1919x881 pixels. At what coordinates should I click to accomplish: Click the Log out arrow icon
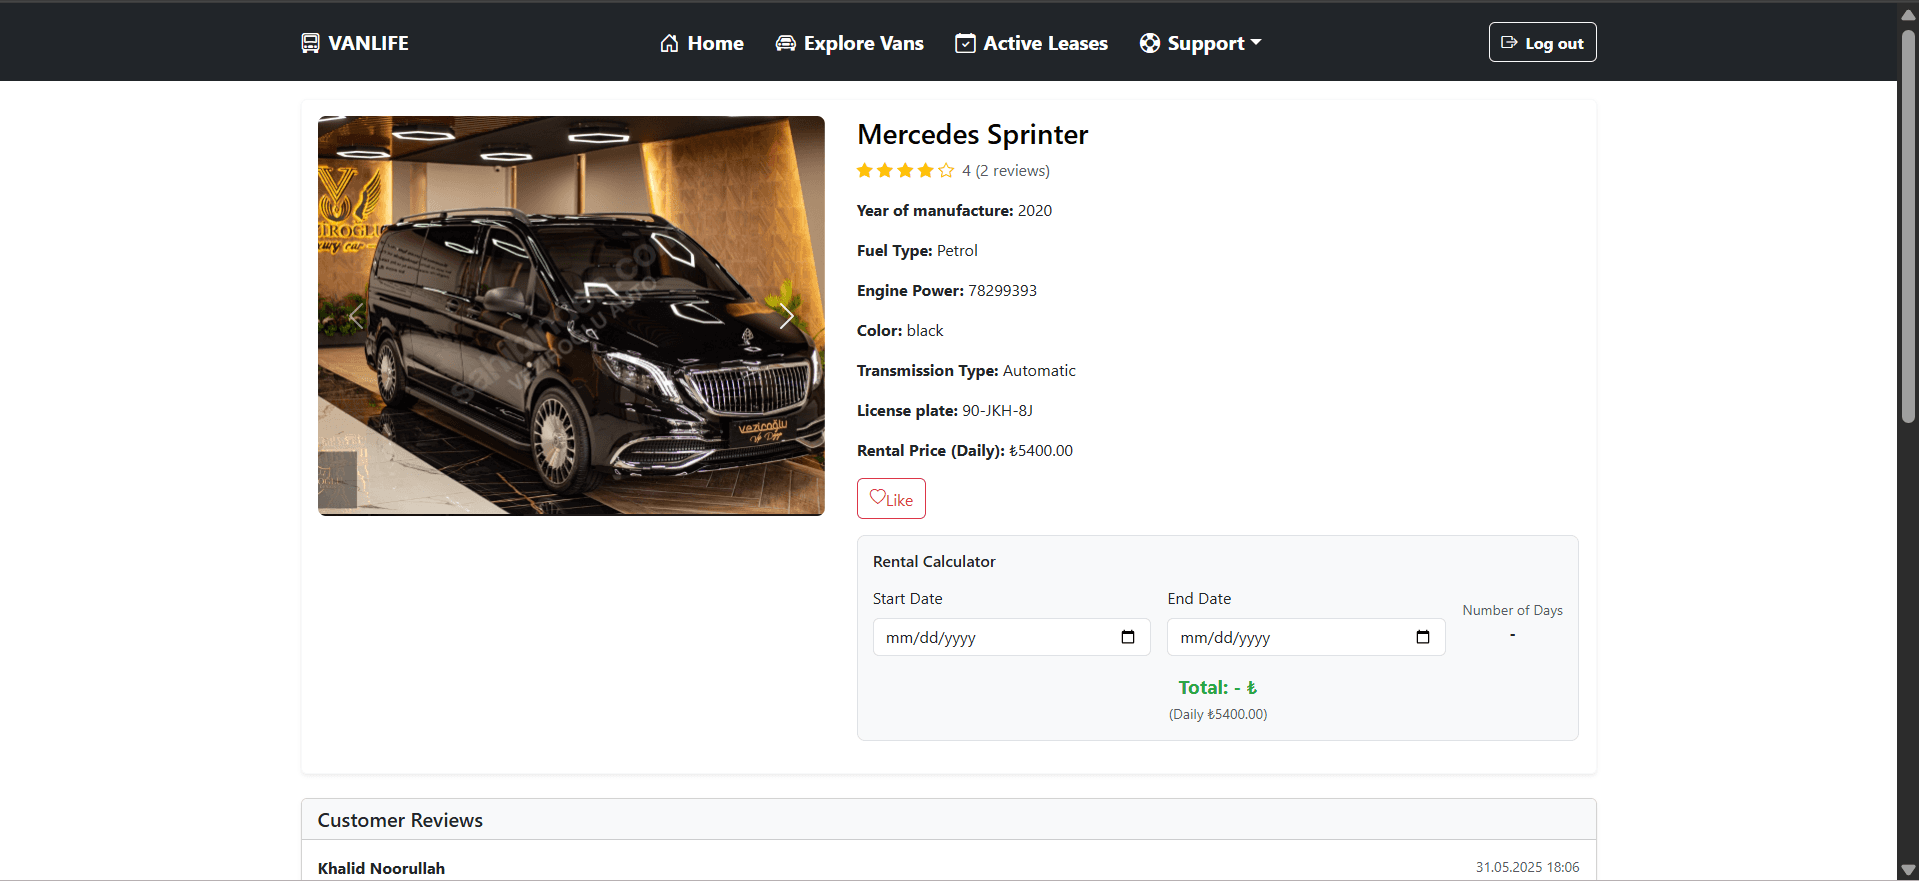click(1510, 43)
